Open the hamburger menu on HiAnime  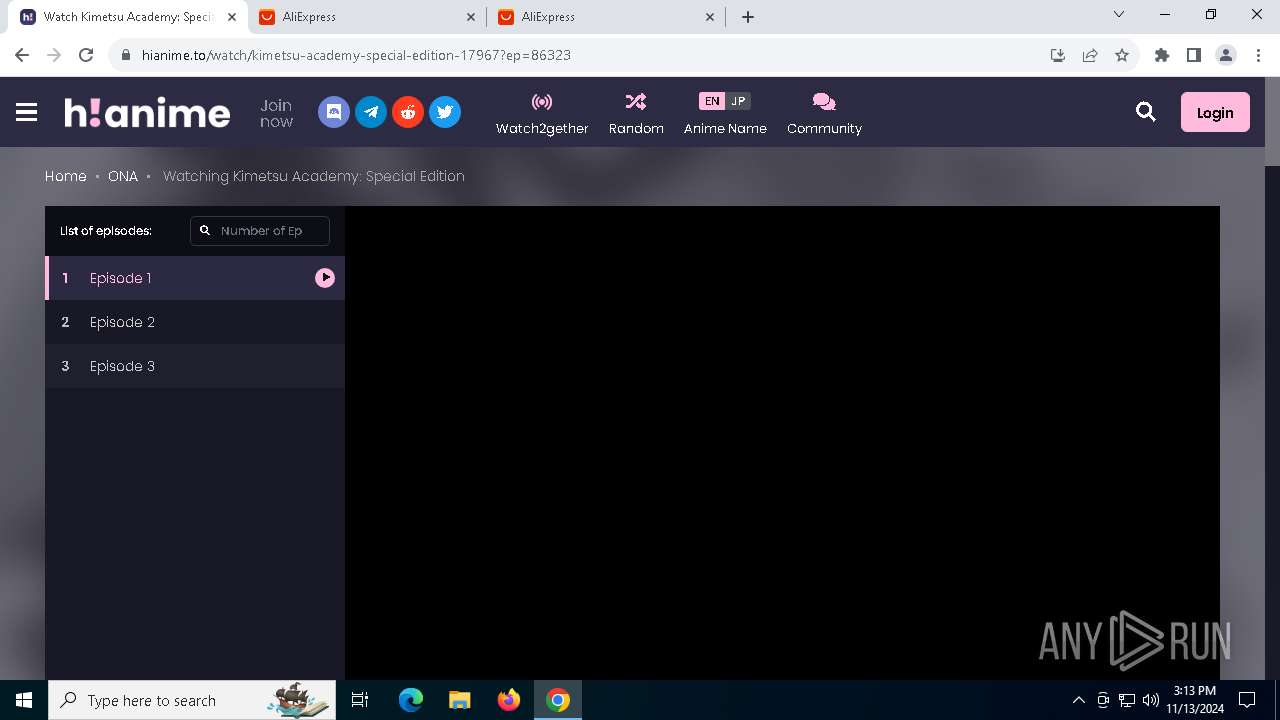coord(27,112)
